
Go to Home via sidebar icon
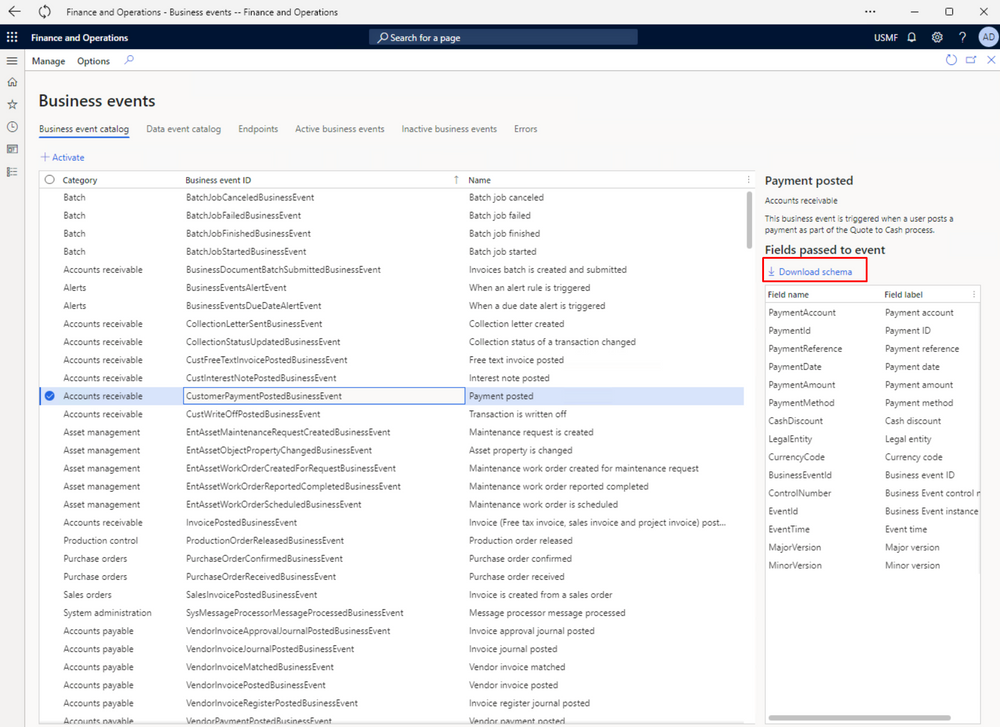12,82
